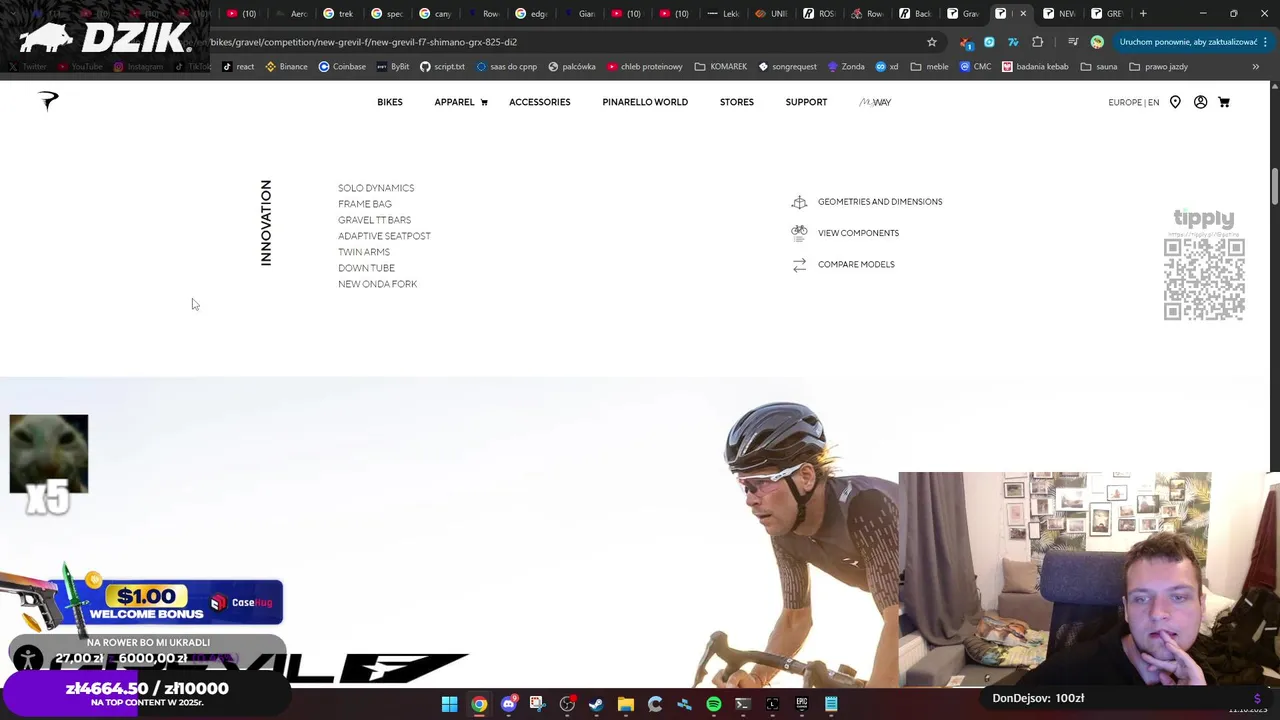
Task: Open the media control toolbar icon
Action: pos(1072,42)
